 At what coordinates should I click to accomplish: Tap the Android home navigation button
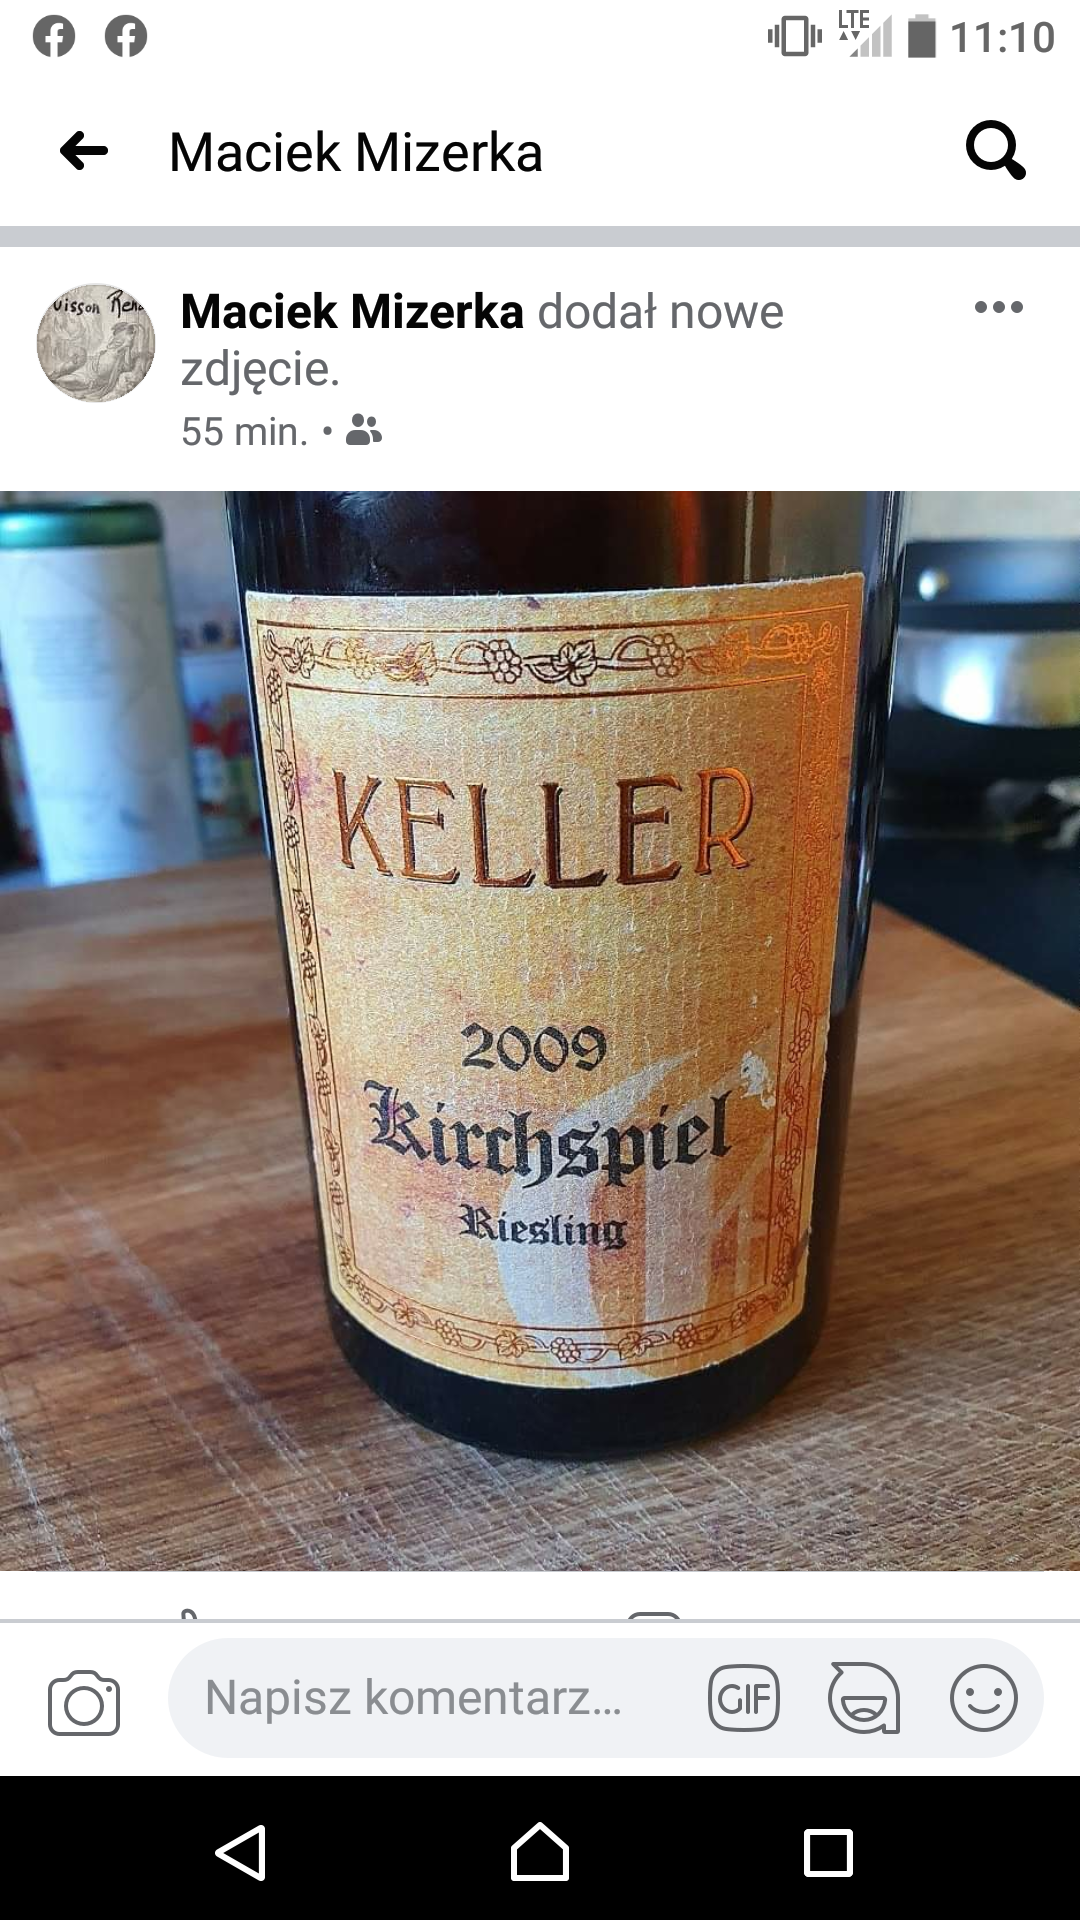[540, 1852]
